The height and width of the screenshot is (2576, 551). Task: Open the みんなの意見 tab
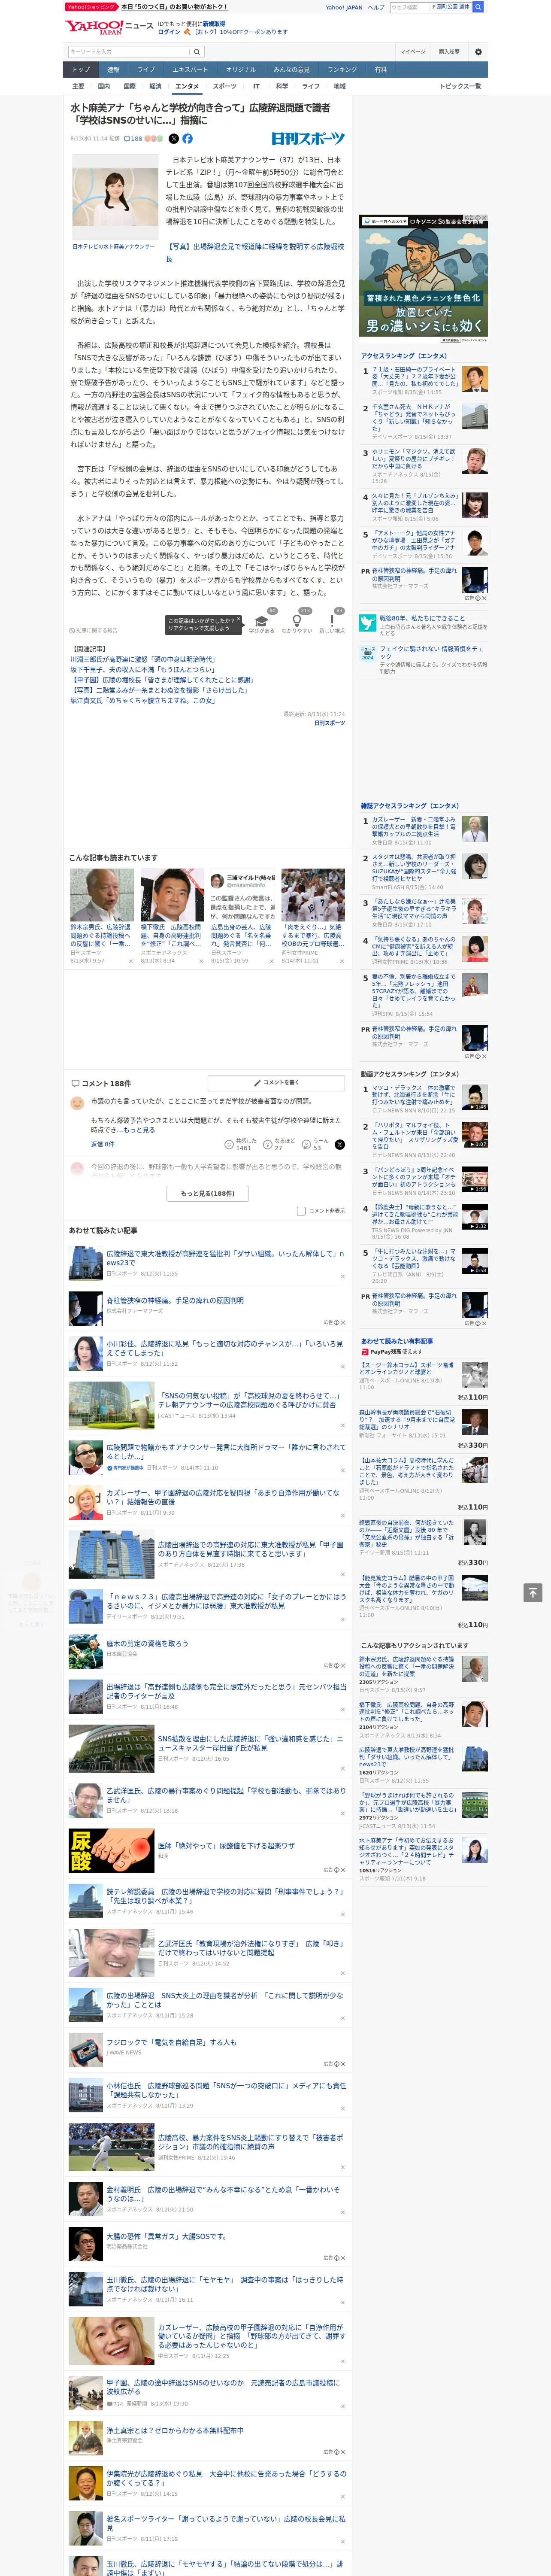coord(291,70)
